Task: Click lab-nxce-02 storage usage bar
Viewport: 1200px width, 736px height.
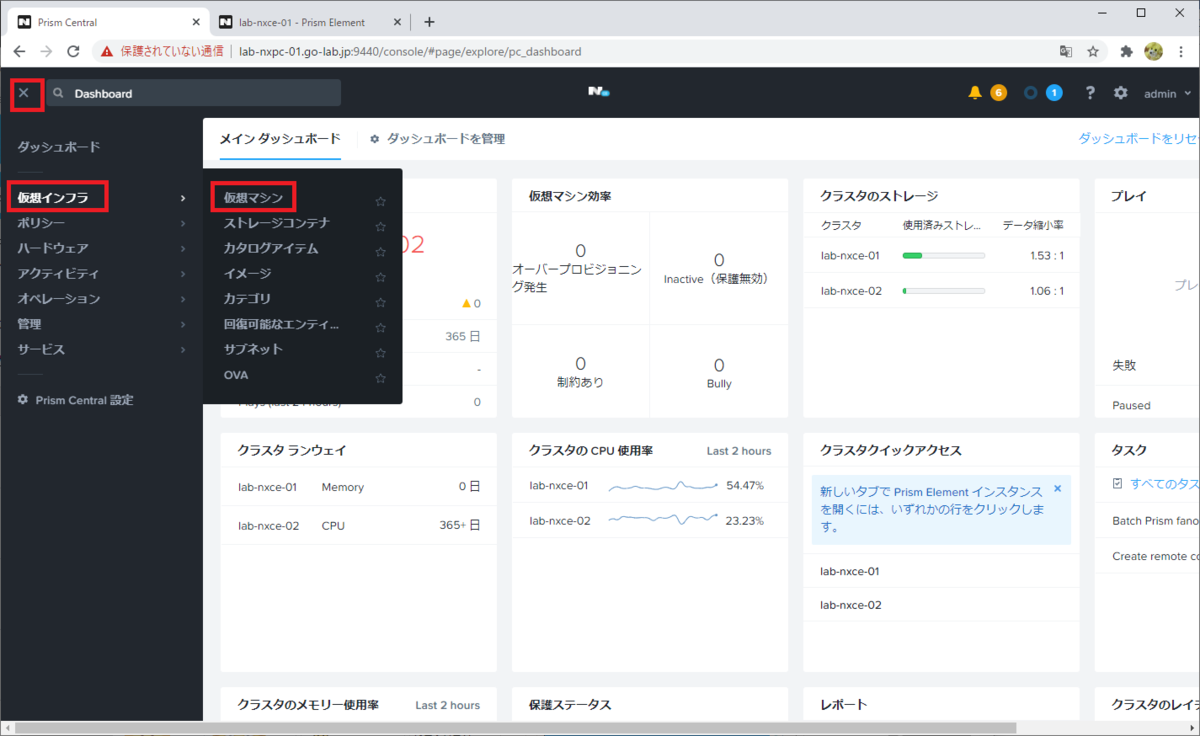Action: (x=943, y=291)
